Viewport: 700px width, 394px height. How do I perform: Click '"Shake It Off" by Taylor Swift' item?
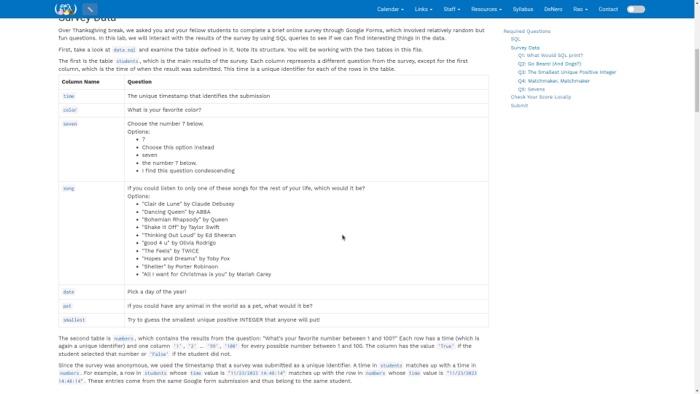click(x=180, y=227)
